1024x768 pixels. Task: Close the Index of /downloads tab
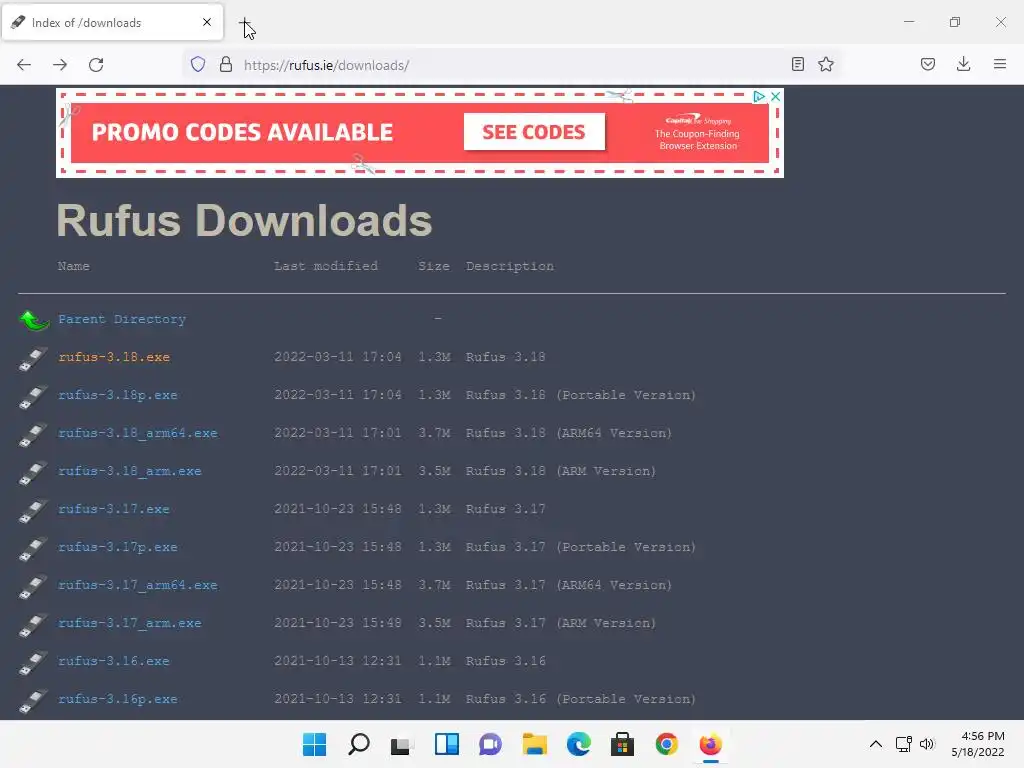207,22
